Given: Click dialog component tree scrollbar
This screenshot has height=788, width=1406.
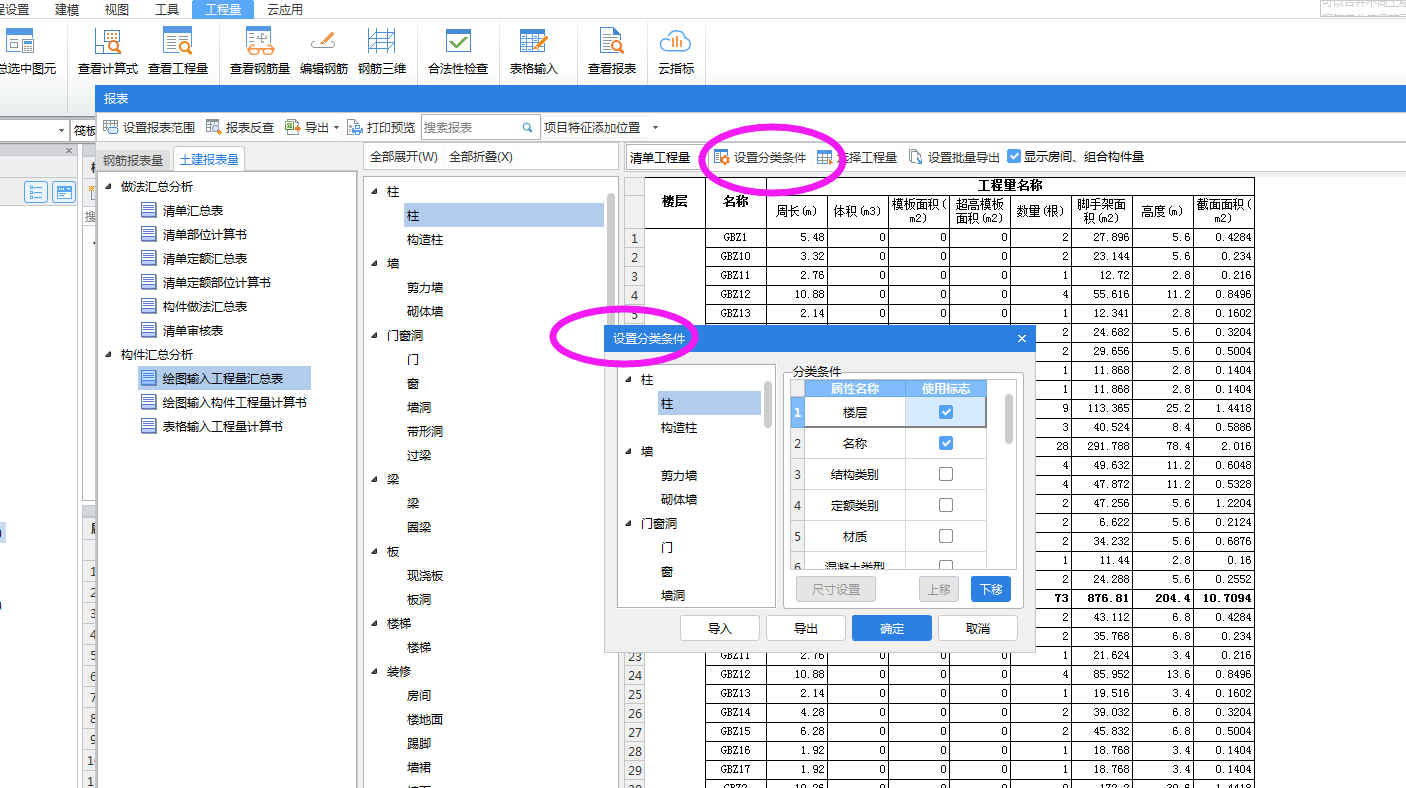Looking at the screenshot, I should click(x=768, y=404).
